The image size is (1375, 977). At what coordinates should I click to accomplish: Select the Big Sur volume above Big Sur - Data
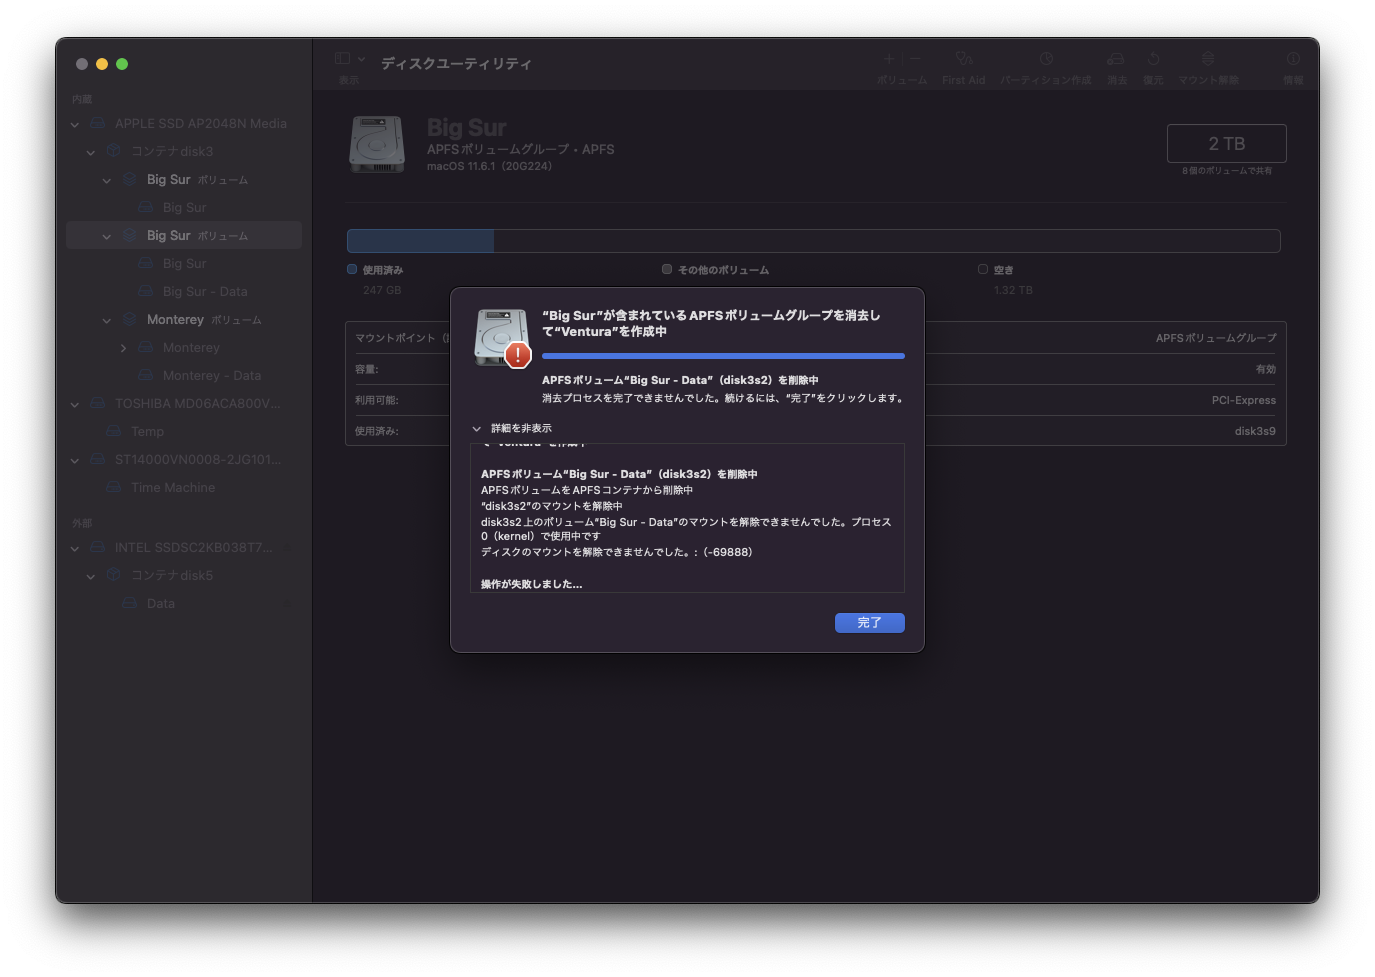click(184, 263)
